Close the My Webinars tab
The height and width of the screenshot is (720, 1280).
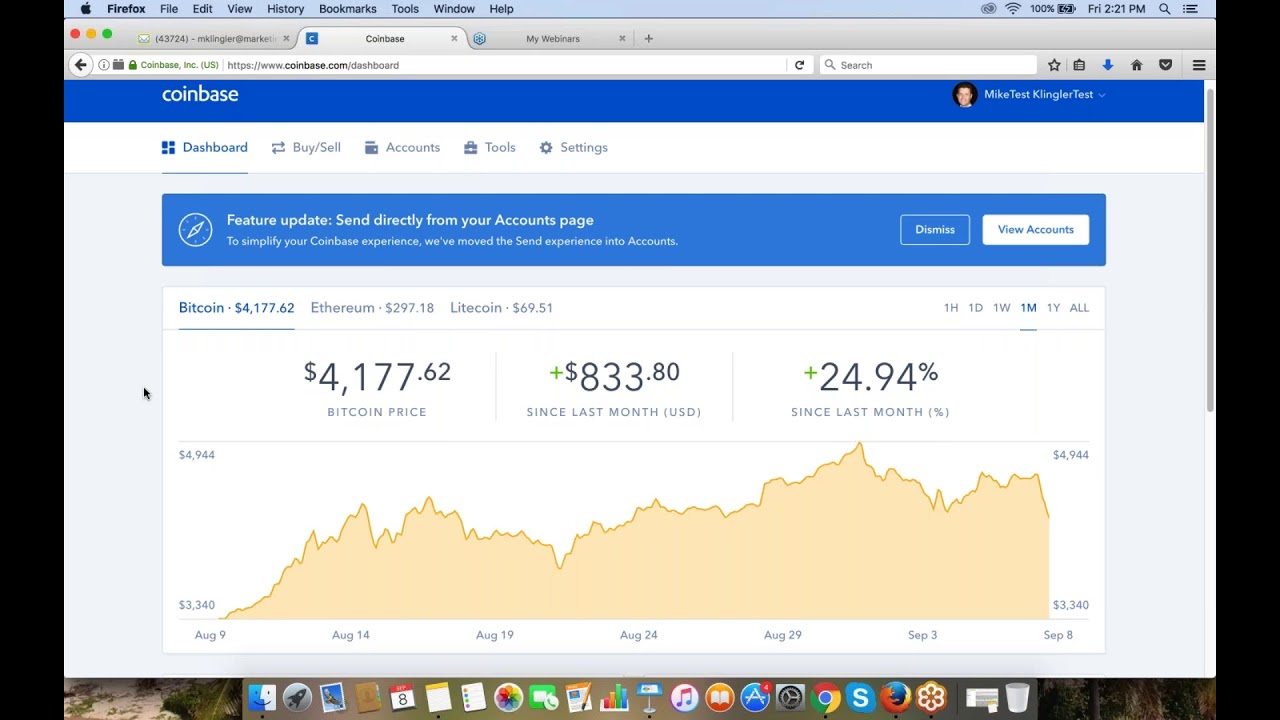click(x=622, y=38)
